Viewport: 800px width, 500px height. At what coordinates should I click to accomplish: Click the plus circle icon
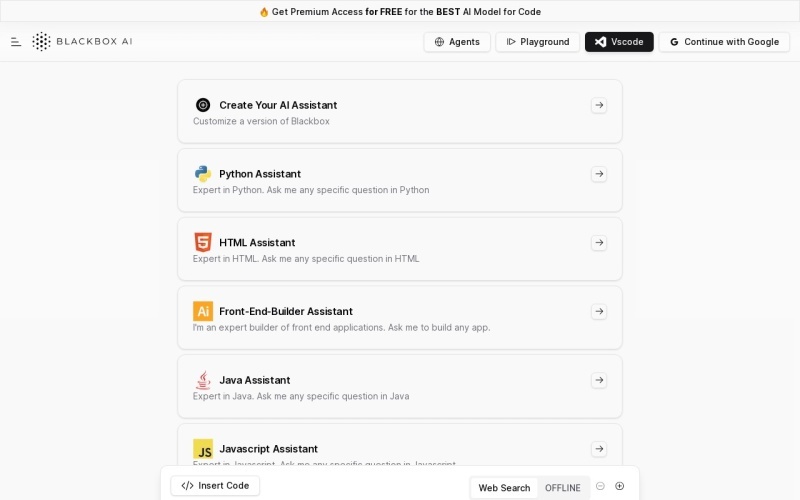[x=619, y=486]
